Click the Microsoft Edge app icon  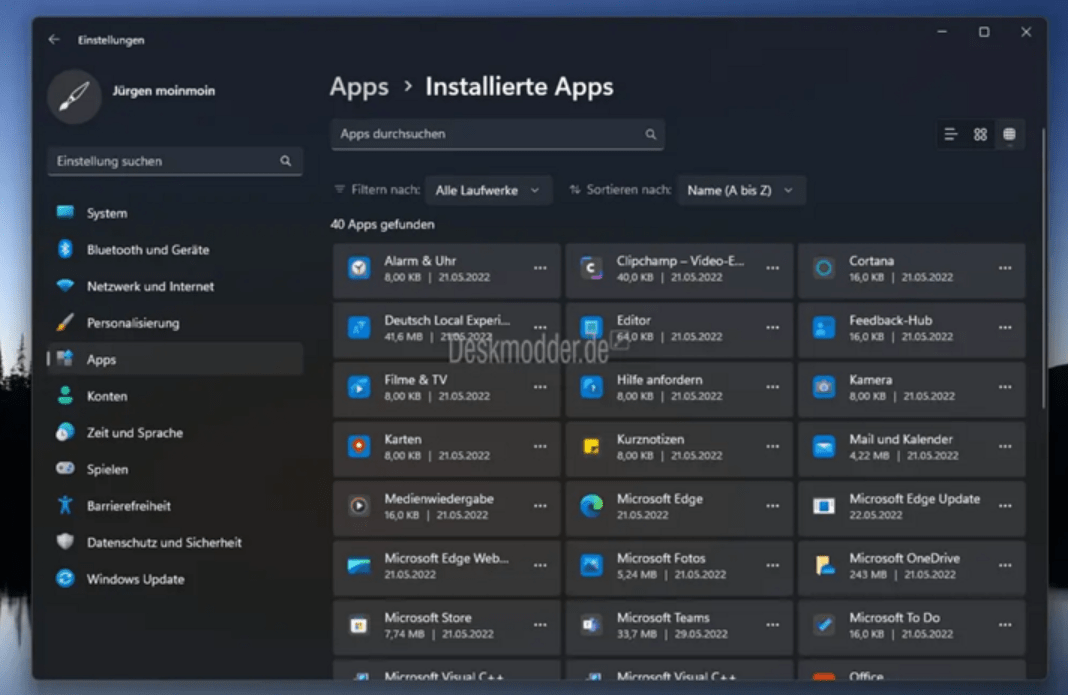tap(591, 507)
